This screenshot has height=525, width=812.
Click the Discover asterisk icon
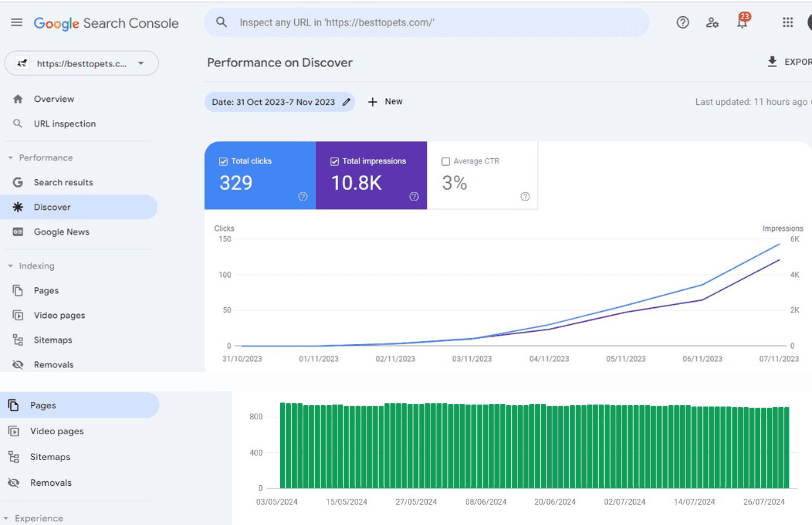tap(18, 207)
